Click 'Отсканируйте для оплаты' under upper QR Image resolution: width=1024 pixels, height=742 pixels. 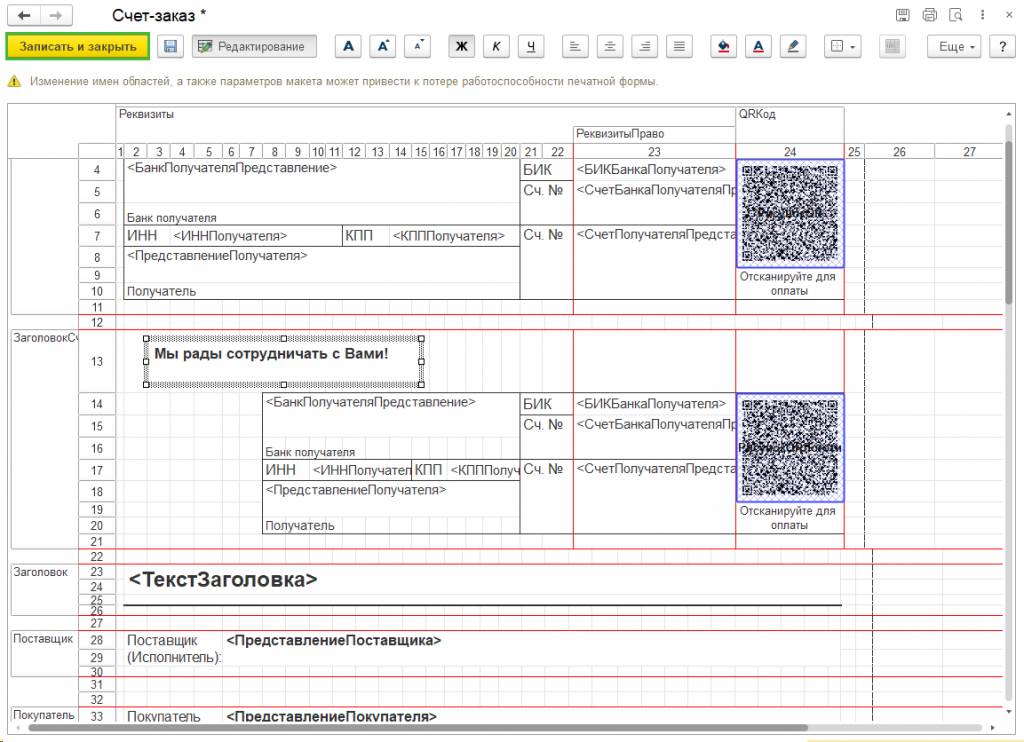point(788,283)
